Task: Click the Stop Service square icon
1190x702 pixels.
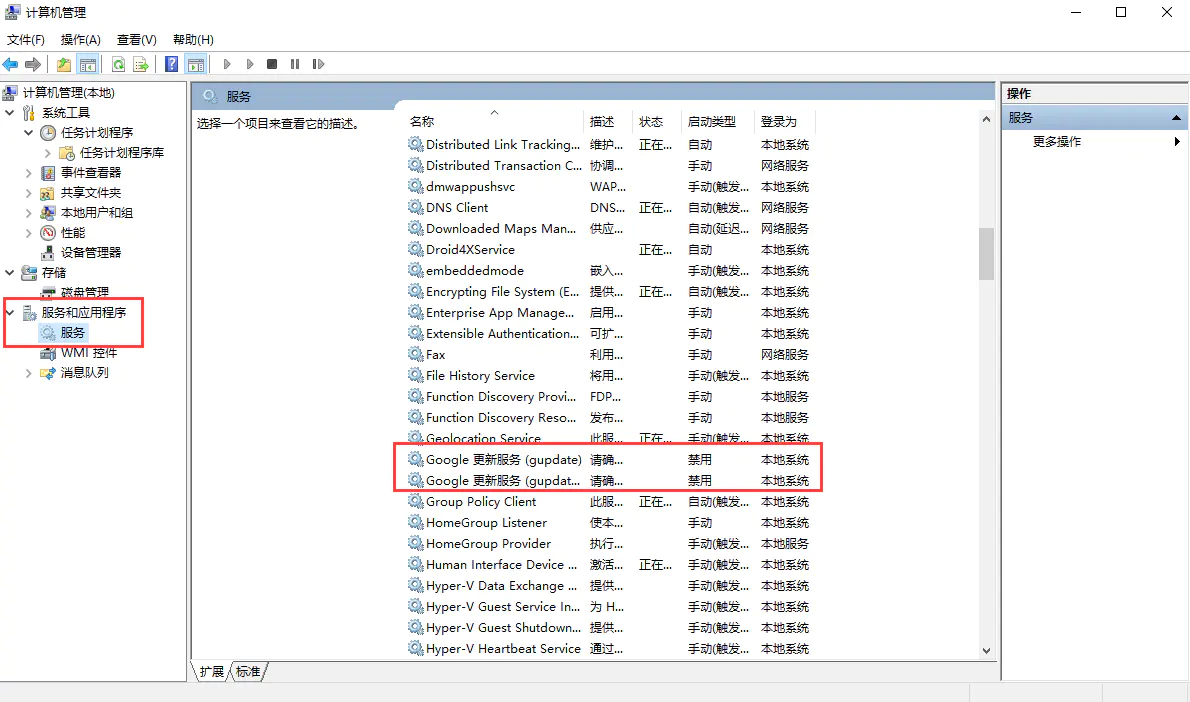Action: [x=272, y=65]
